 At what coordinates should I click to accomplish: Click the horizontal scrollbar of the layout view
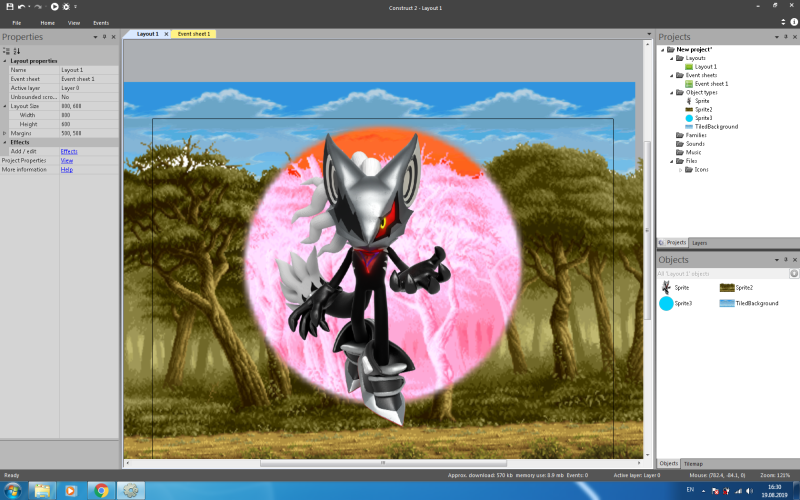pyautogui.click(x=383, y=463)
